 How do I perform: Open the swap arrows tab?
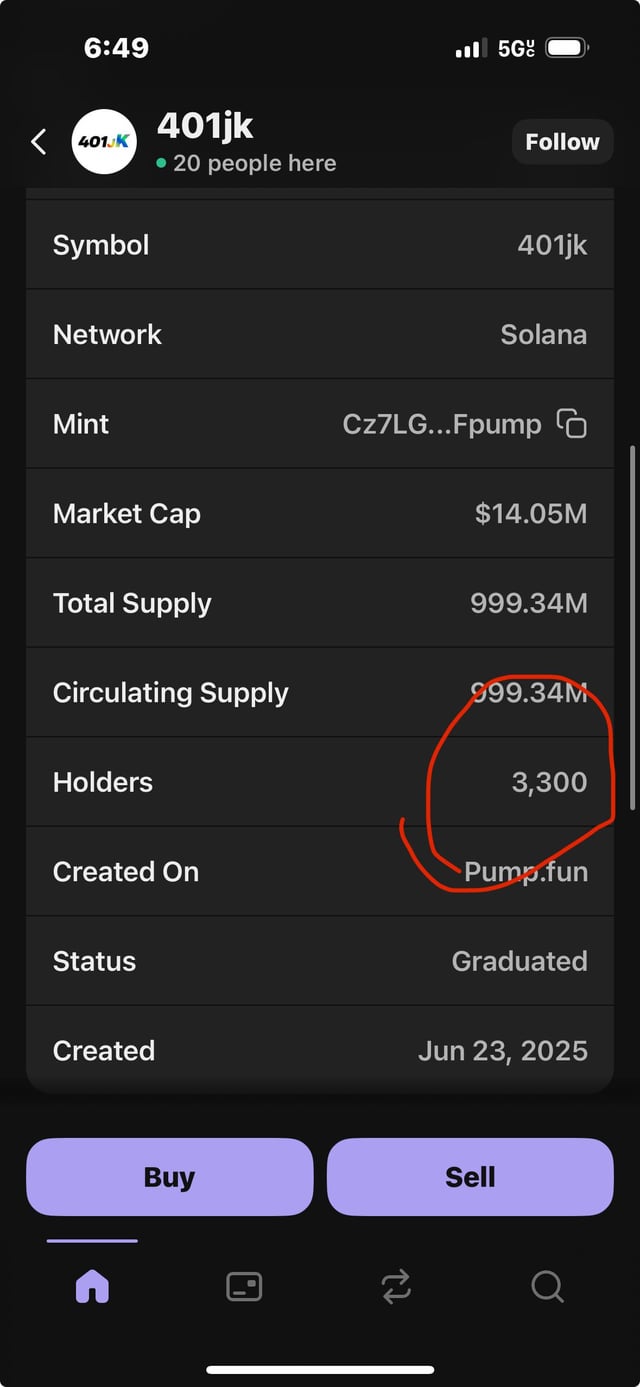396,1286
